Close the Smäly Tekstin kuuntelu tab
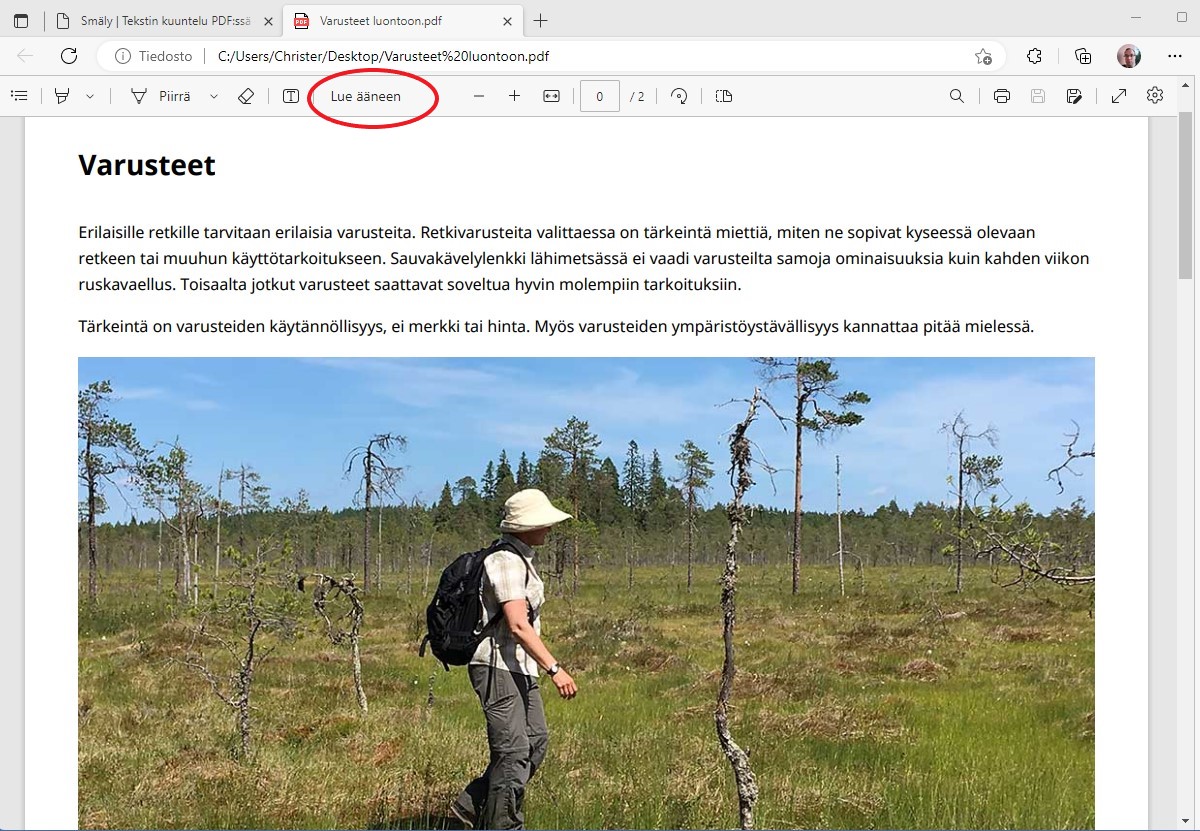The height and width of the screenshot is (831, 1200). tap(267, 21)
